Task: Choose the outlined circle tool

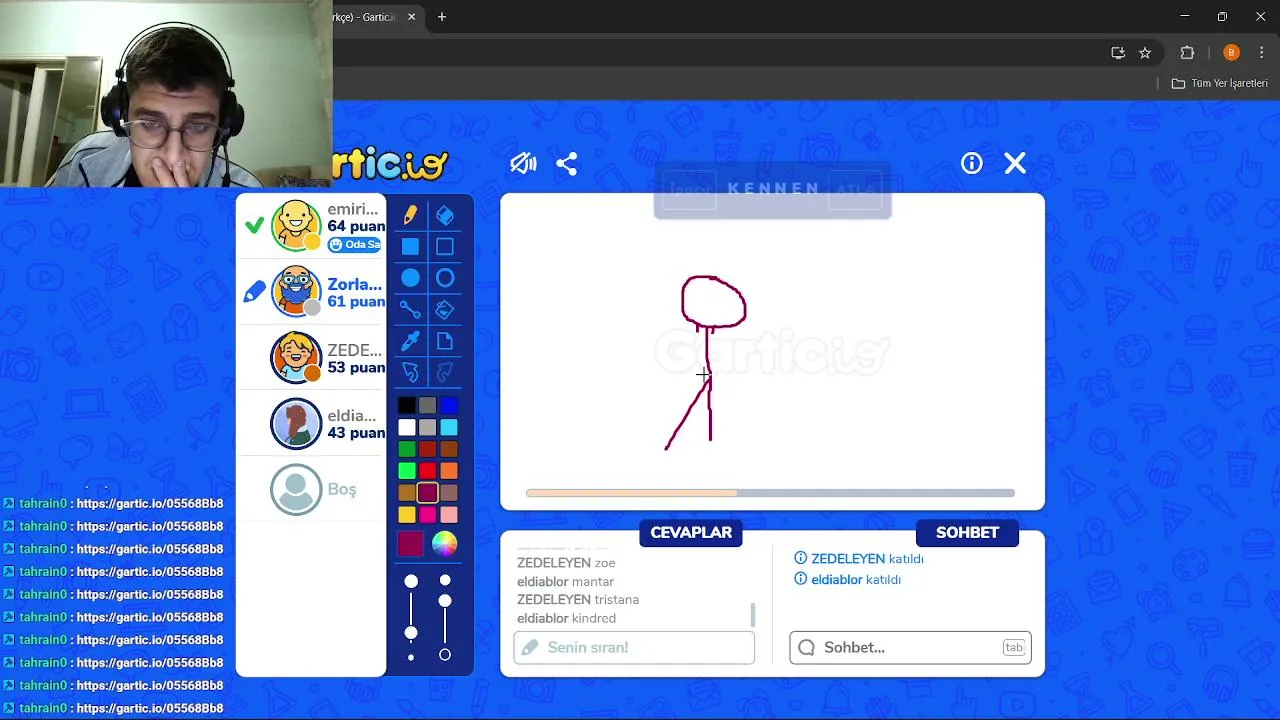Action: [445, 278]
